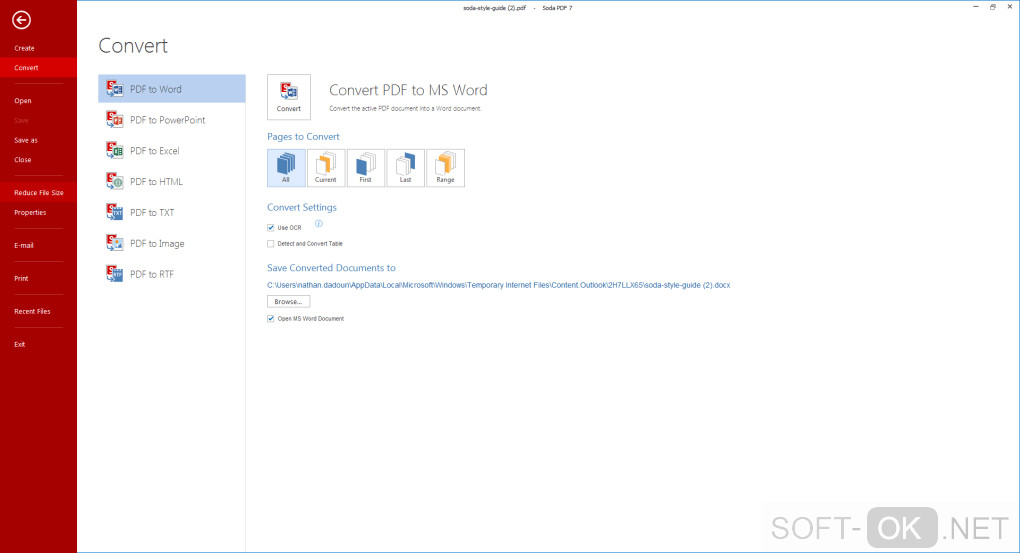Select the PDF to Image label
This screenshot has width=1020, height=553.
point(157,243)
